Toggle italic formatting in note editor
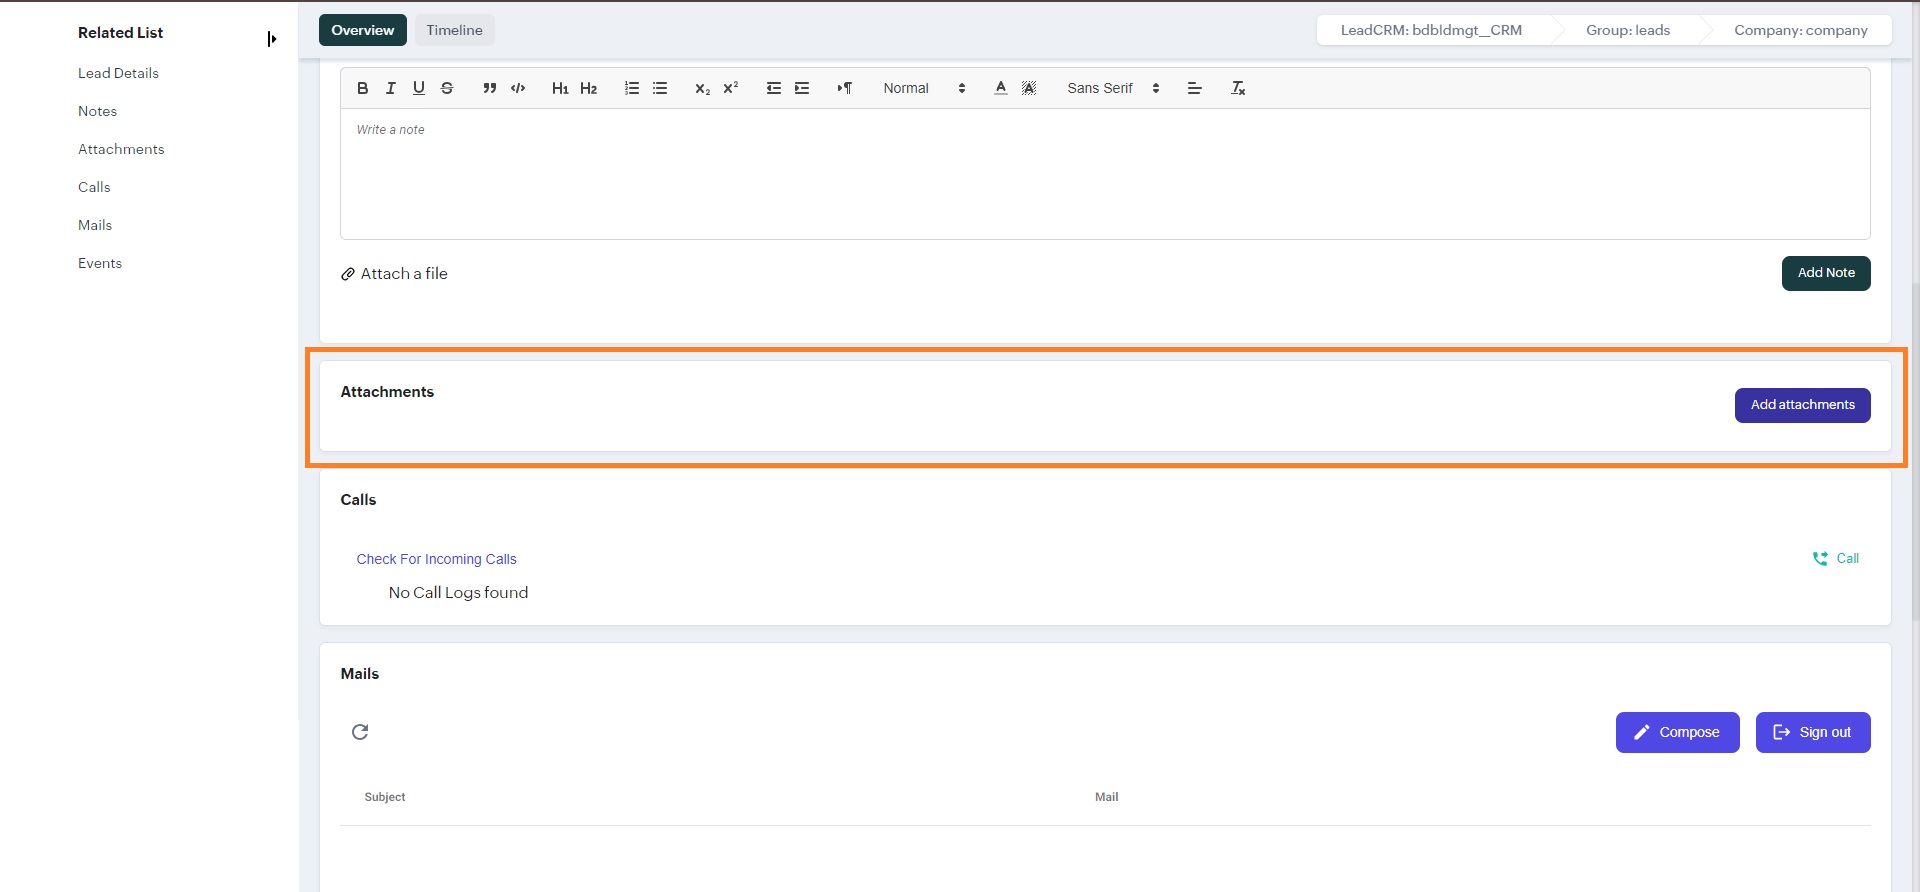 pyautogui.click(x=391, y=88)
